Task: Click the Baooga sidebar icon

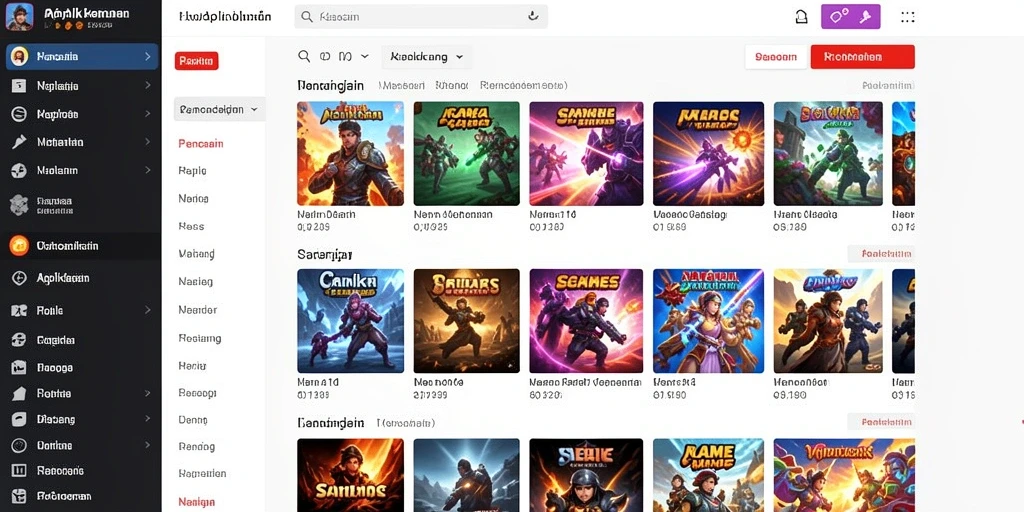Action: click(x=19, y=368)
